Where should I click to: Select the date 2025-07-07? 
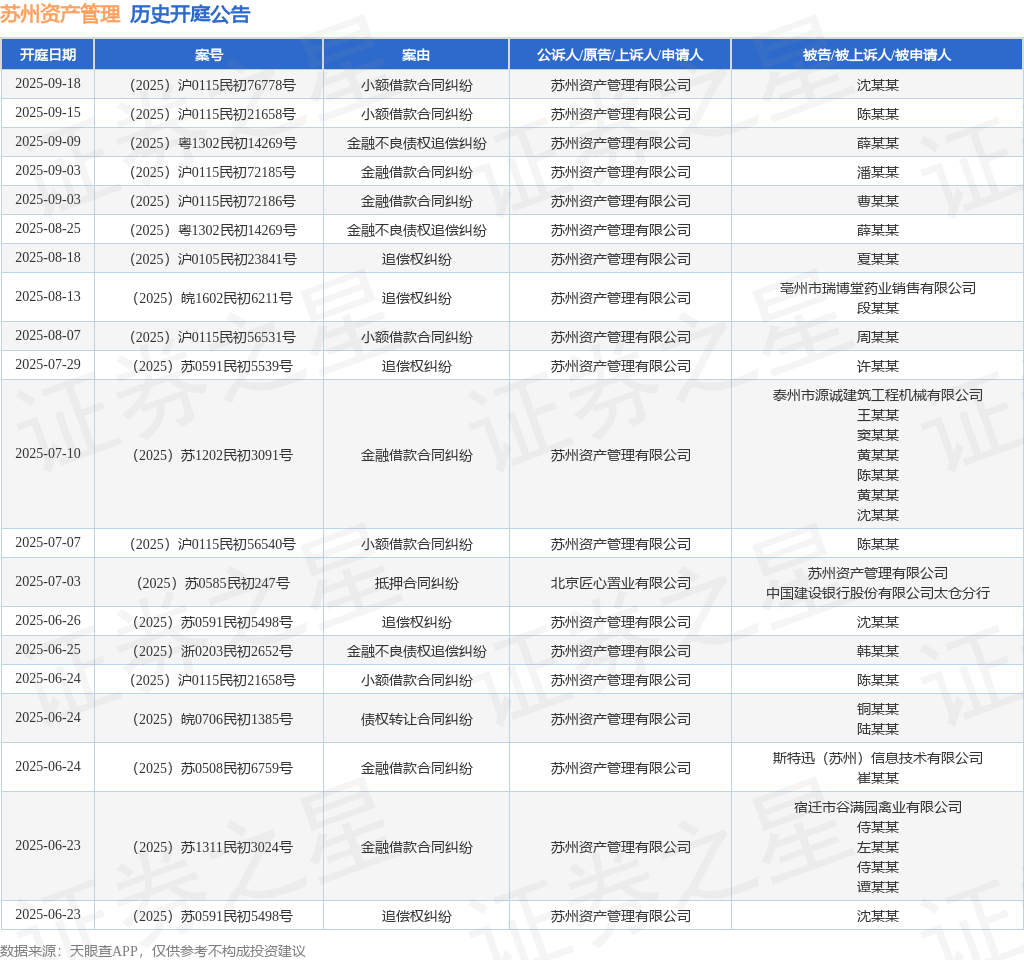pos(48,543)
